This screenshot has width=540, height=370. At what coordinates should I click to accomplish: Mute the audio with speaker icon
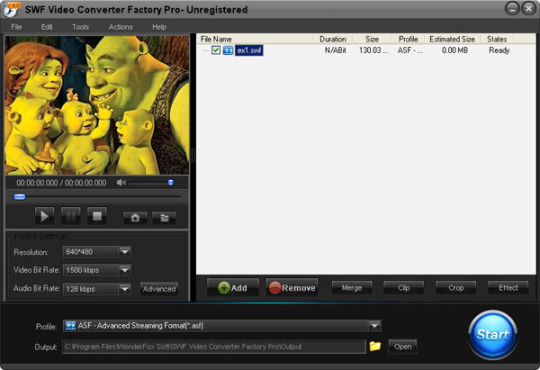coord(121,183)
